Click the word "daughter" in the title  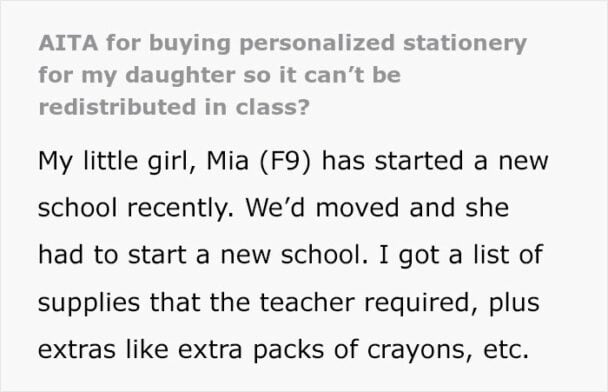[180, 76]
